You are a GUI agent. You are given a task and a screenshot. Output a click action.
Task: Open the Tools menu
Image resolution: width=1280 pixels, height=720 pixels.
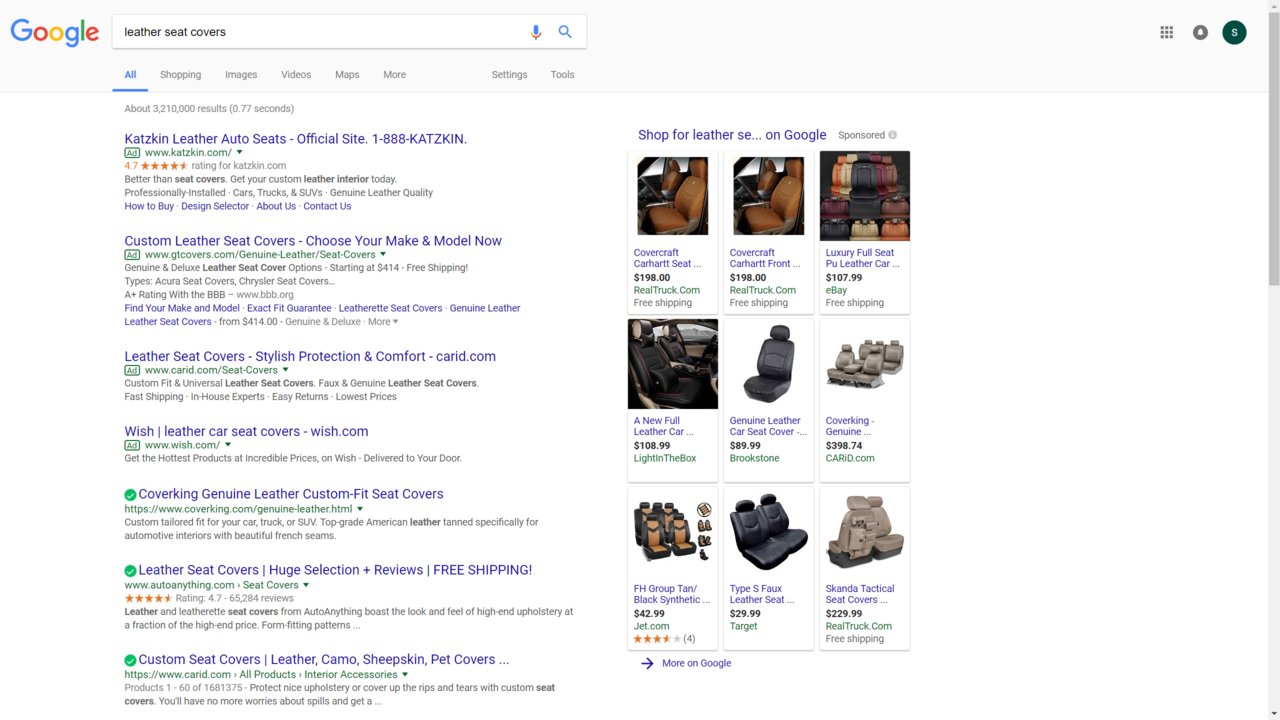562,75
